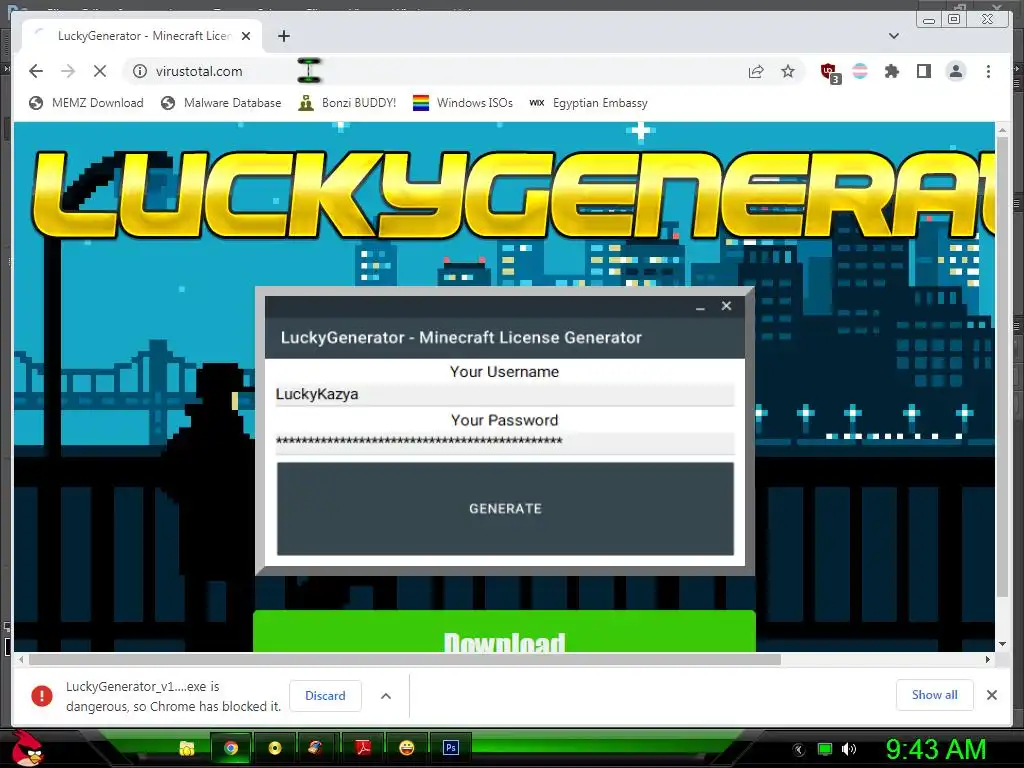Close the License Generator dialog
The image size is (1024, 768).
tap(726, 306)
